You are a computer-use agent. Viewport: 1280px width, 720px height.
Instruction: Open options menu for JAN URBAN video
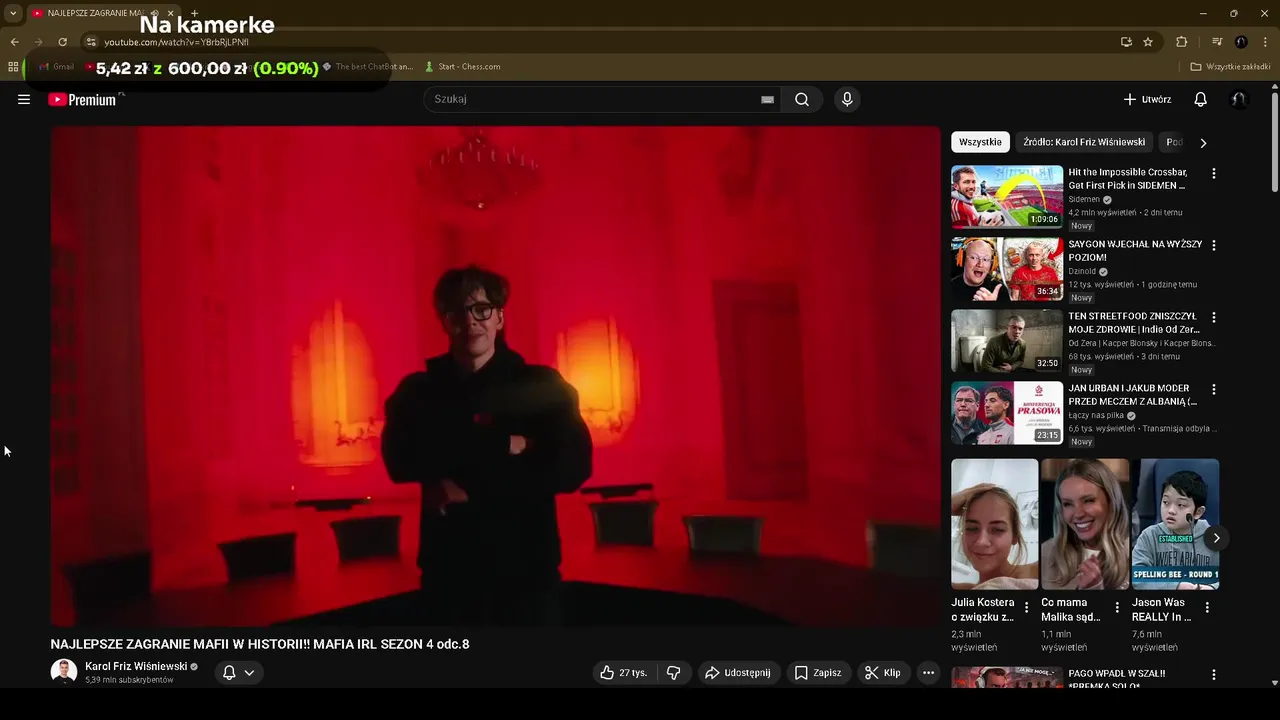point(1214,389)
